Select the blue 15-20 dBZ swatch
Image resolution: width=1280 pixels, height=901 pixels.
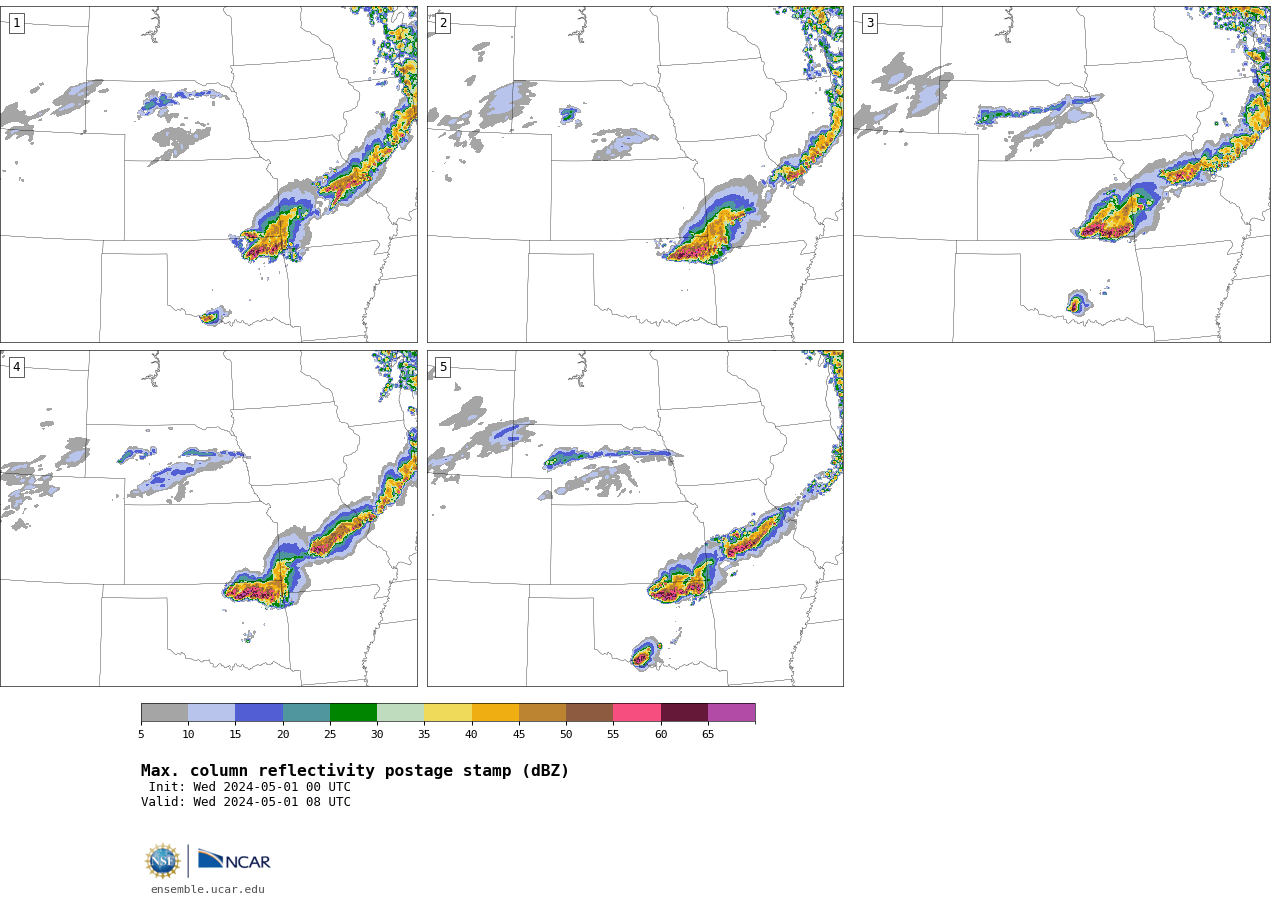259,713
